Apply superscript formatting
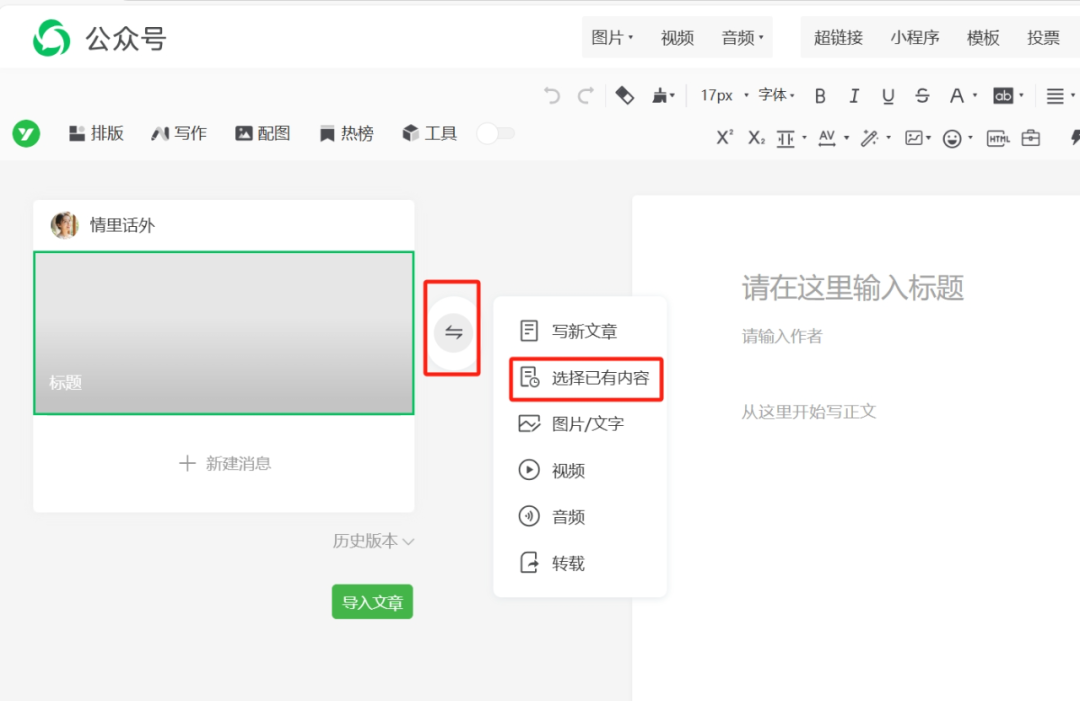 tap(724, 138)
